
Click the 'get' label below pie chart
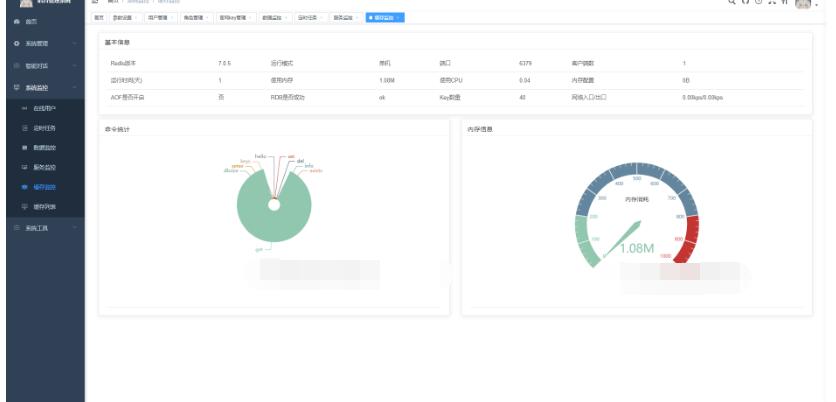[259, 249]
